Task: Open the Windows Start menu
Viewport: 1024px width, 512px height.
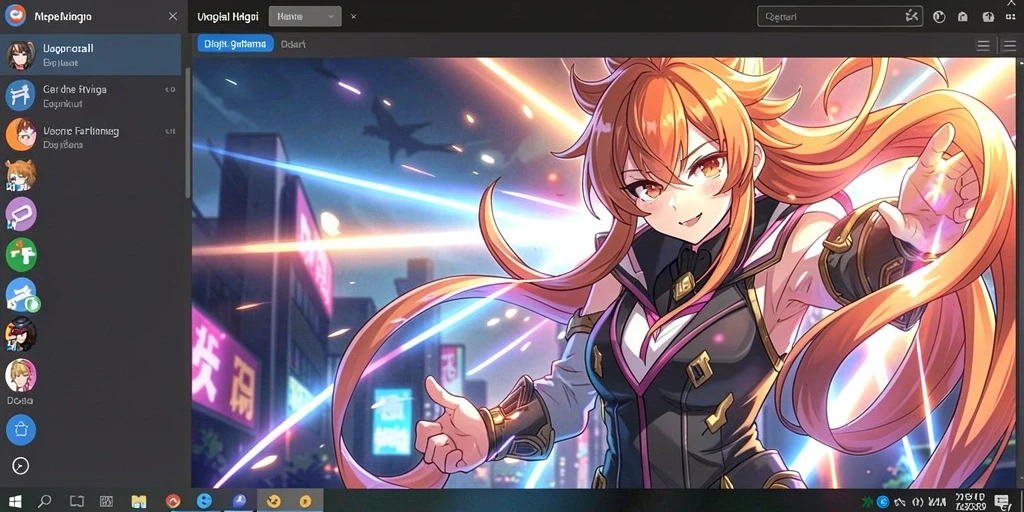Action: 14,501
